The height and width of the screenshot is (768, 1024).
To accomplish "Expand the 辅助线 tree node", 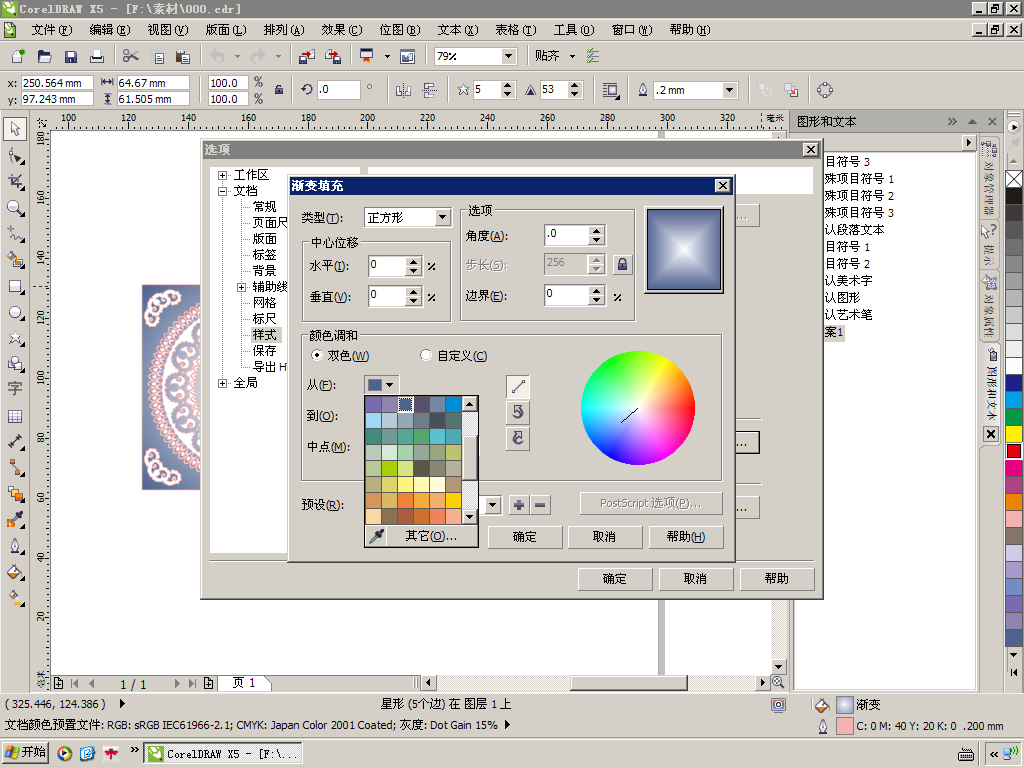I will point(242,287).
